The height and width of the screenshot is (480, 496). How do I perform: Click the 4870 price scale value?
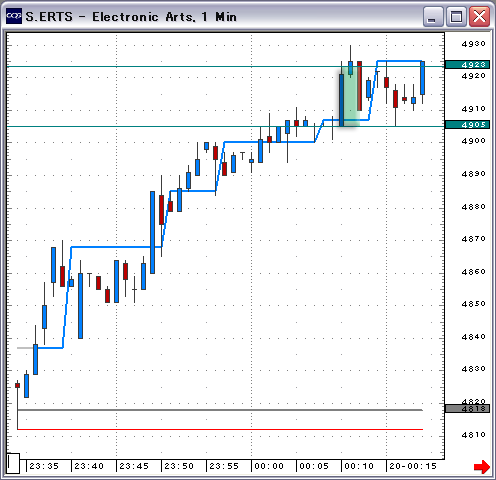click(473, 239)
